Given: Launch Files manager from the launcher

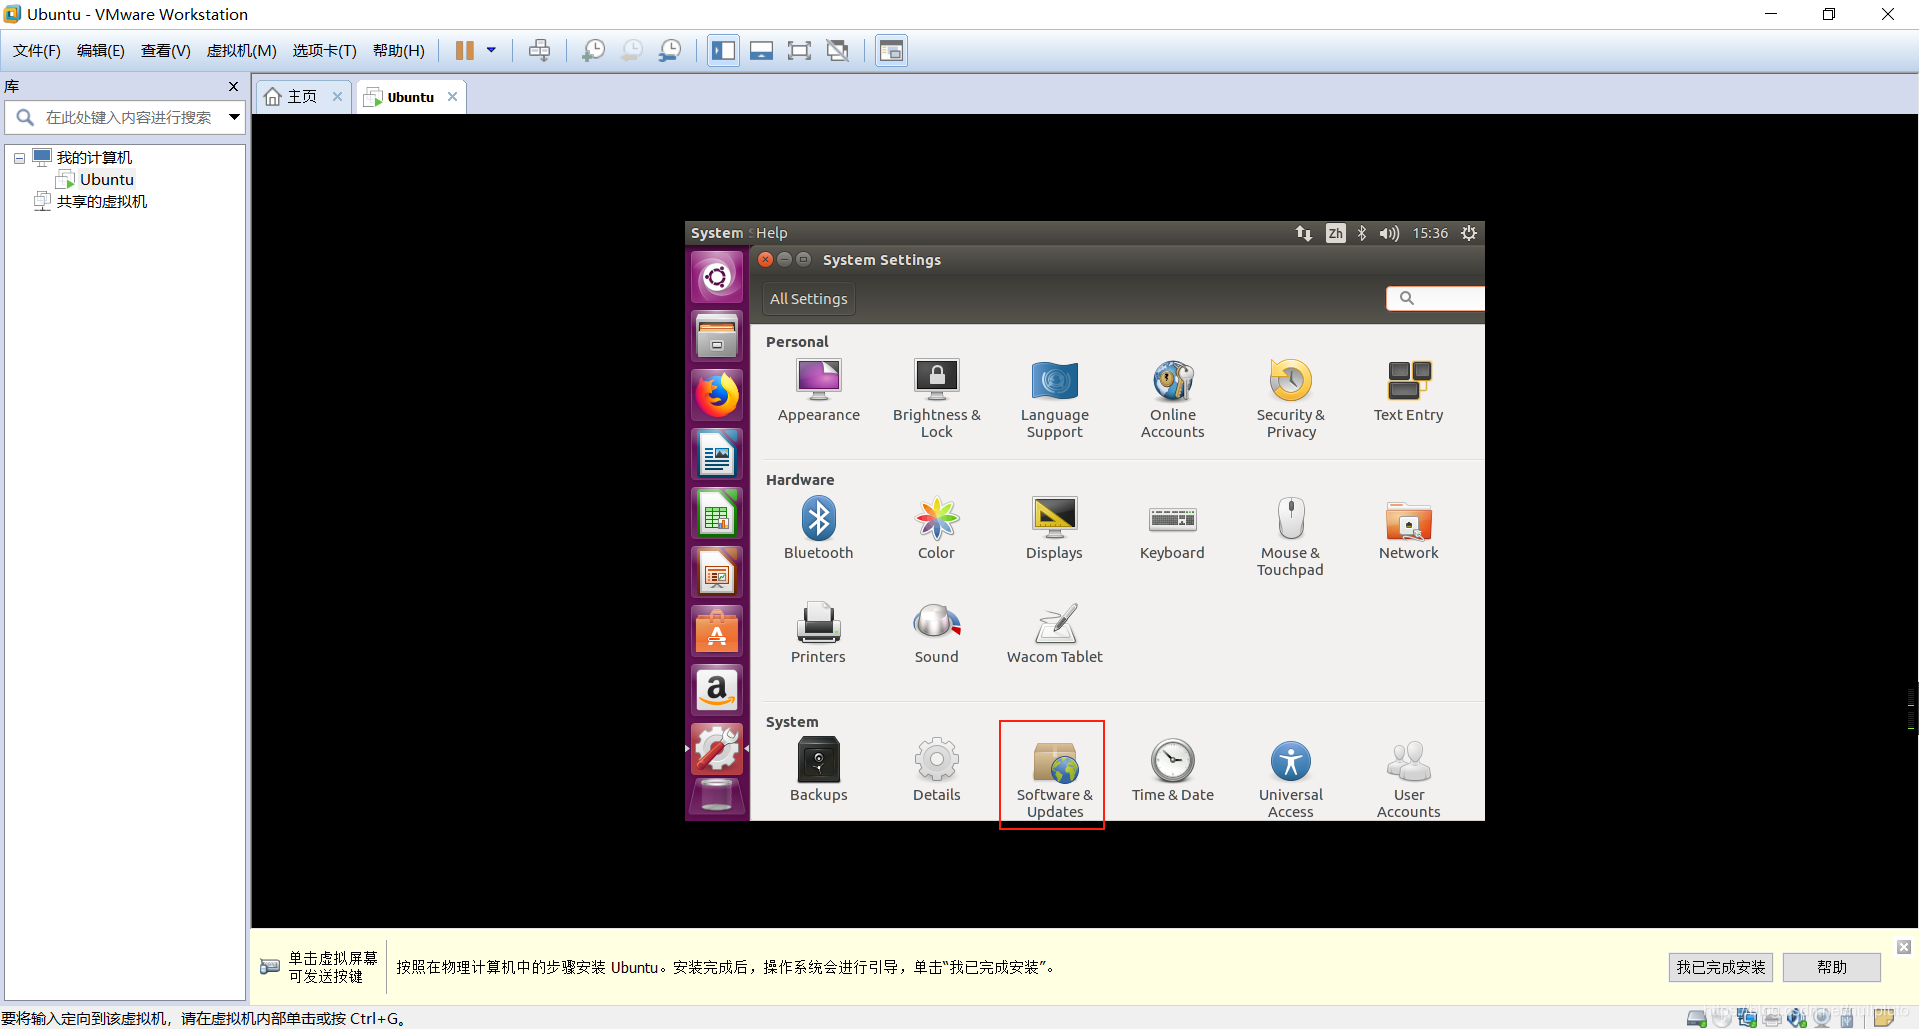Looking at the screenshot, I should (x=717, y=336).
